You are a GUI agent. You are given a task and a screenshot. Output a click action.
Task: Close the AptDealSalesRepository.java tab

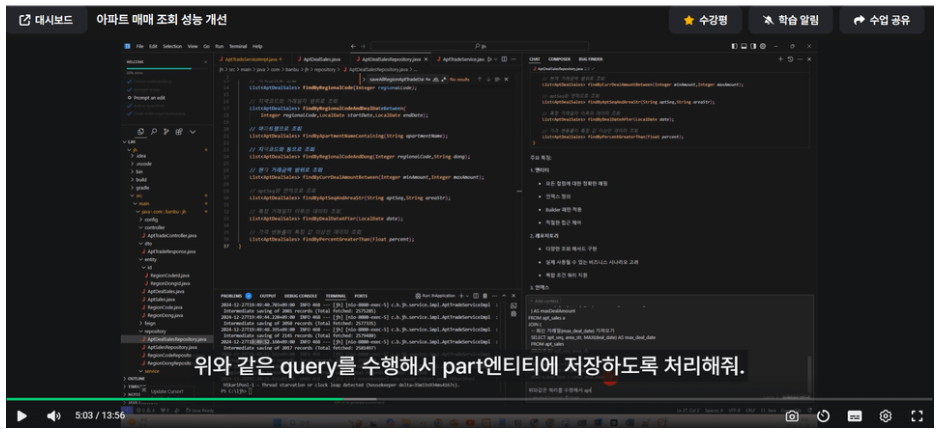(x=426, y=59)
